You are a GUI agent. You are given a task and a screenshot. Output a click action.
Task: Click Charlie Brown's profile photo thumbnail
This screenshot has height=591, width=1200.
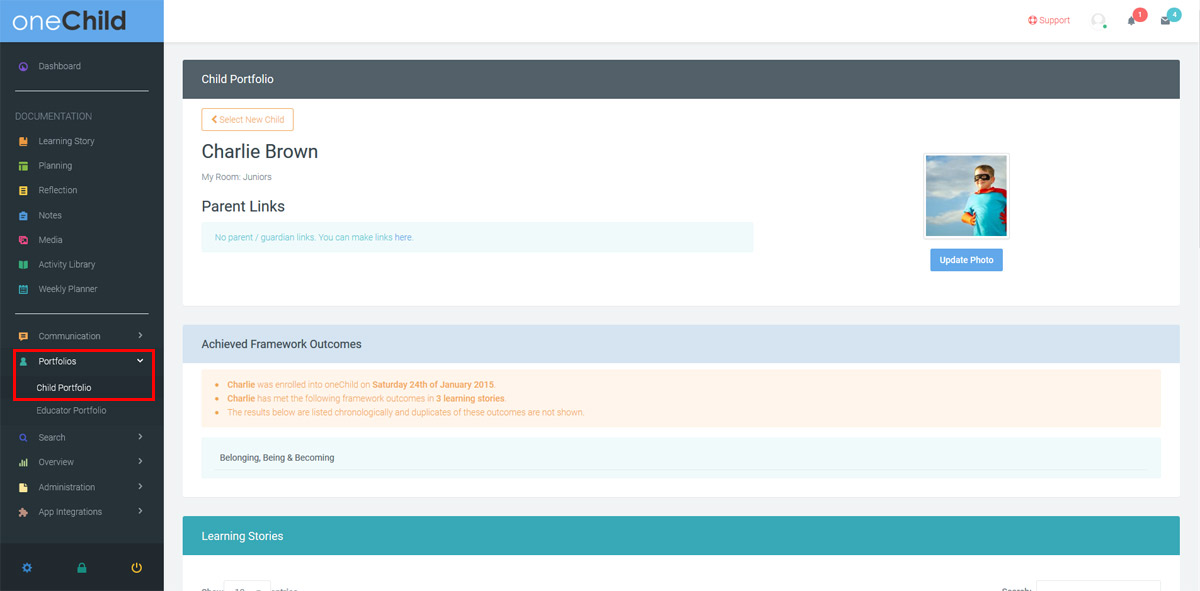(x=966, y=196)
